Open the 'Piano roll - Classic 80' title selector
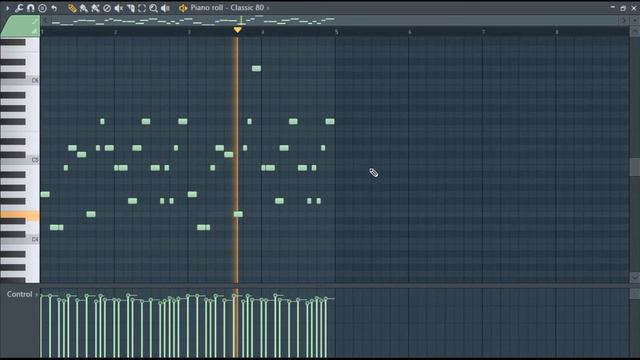640x360 pixels. coord(227,8)
